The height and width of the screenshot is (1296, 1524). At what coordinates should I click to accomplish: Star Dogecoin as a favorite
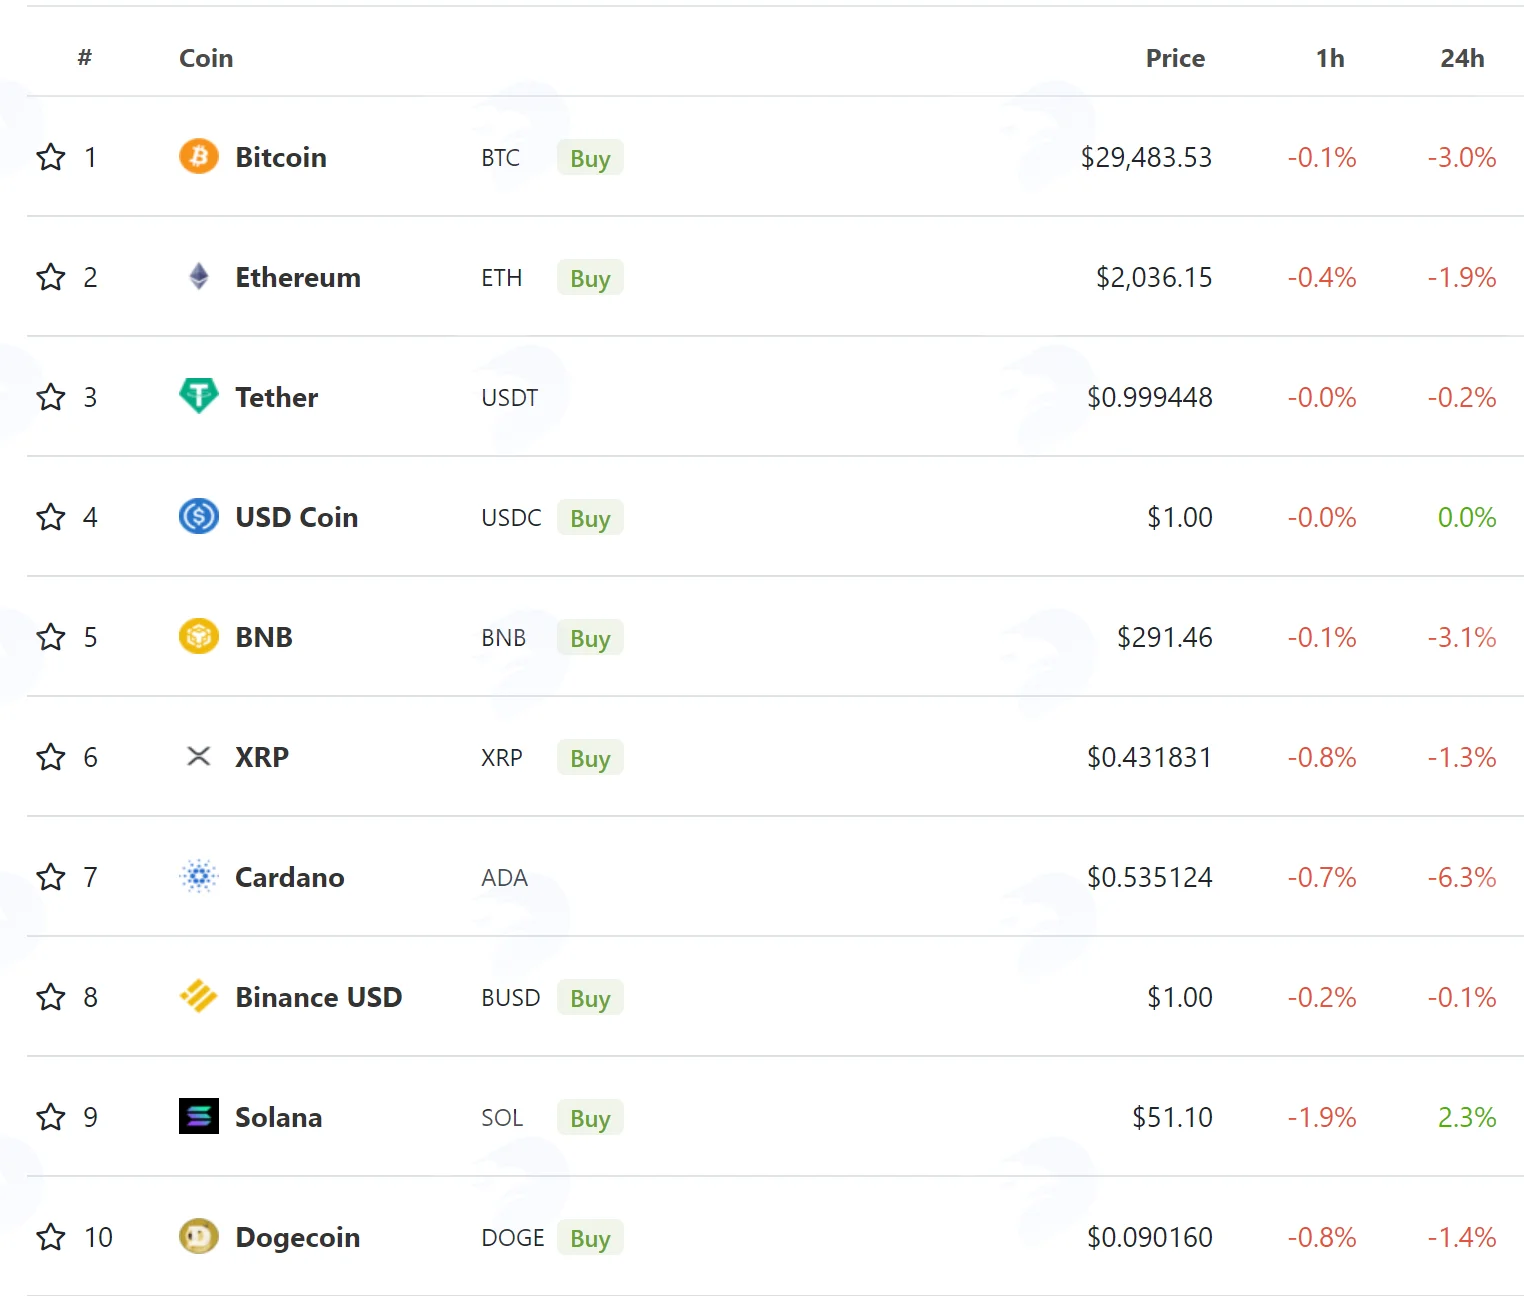click(x=51, y=1237)
